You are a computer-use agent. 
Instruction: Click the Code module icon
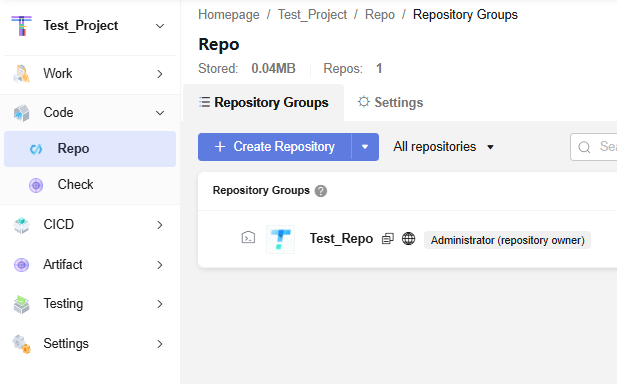[x=22, y=113]
